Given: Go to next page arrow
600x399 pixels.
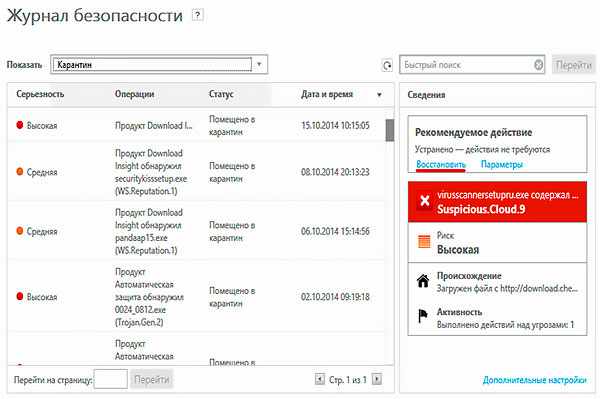Looking at the screenshot, I should 377,379.
